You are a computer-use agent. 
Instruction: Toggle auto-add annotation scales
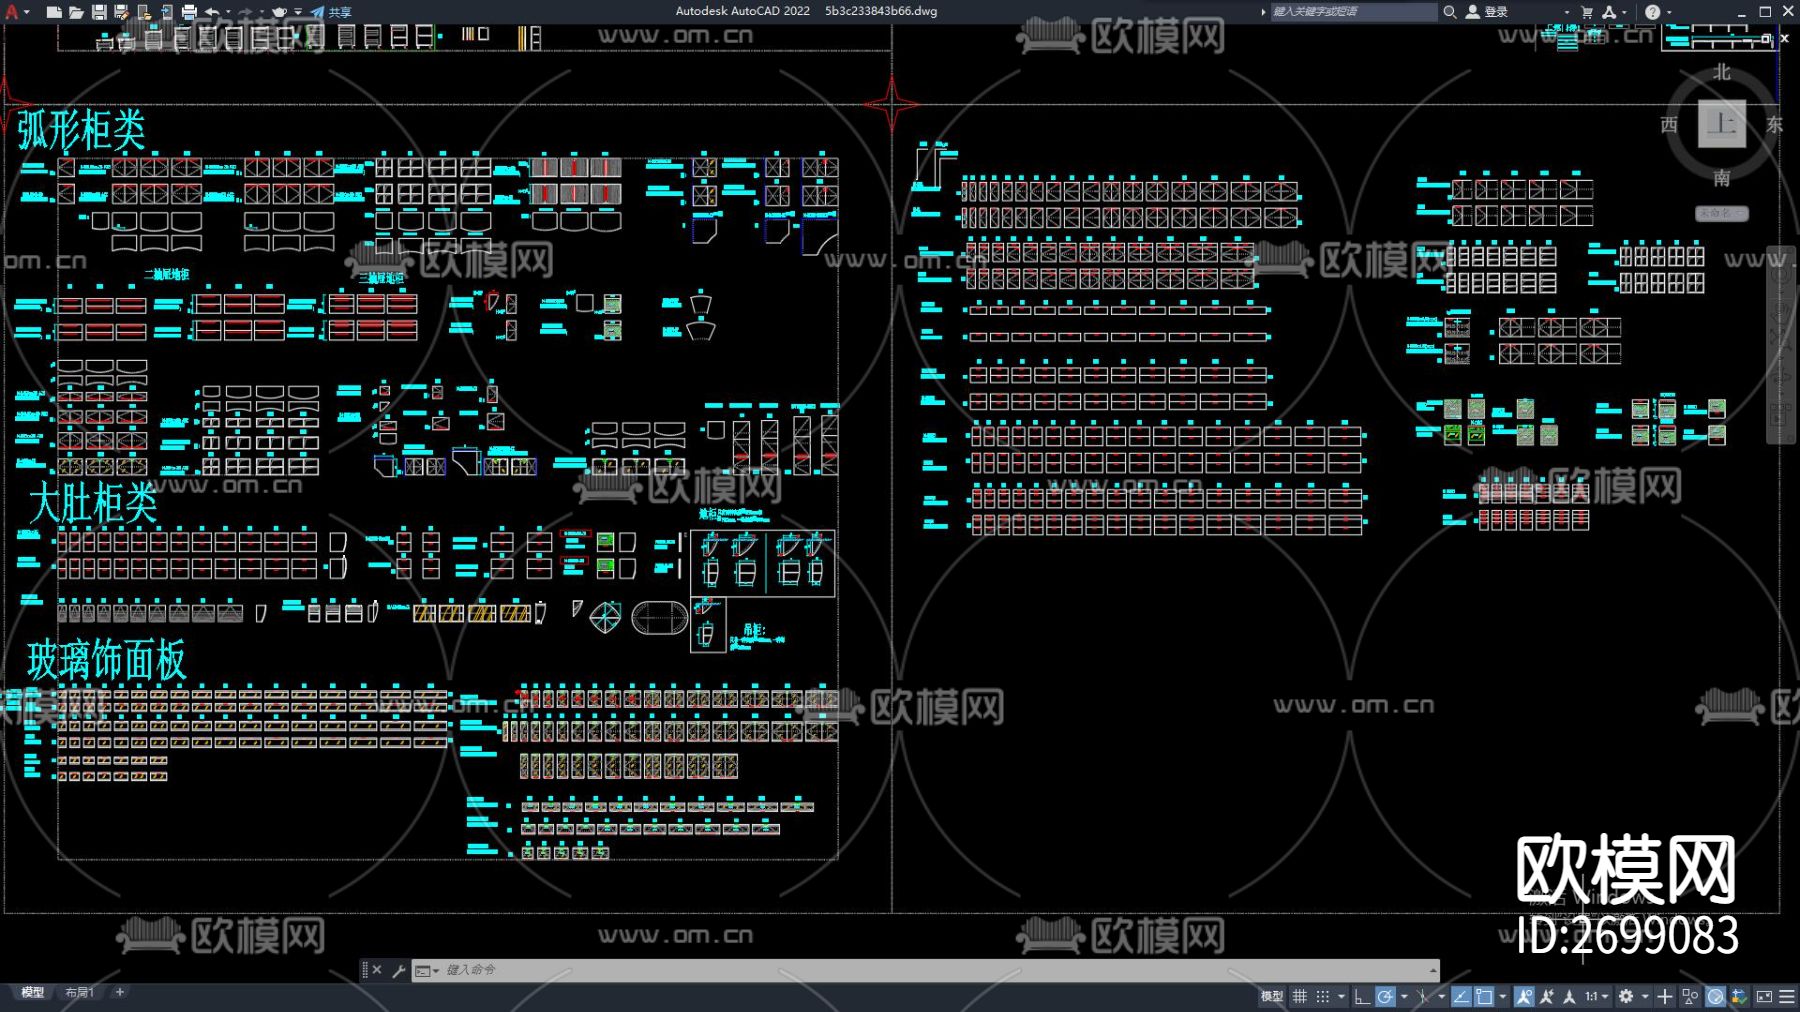click(1547, 996)
